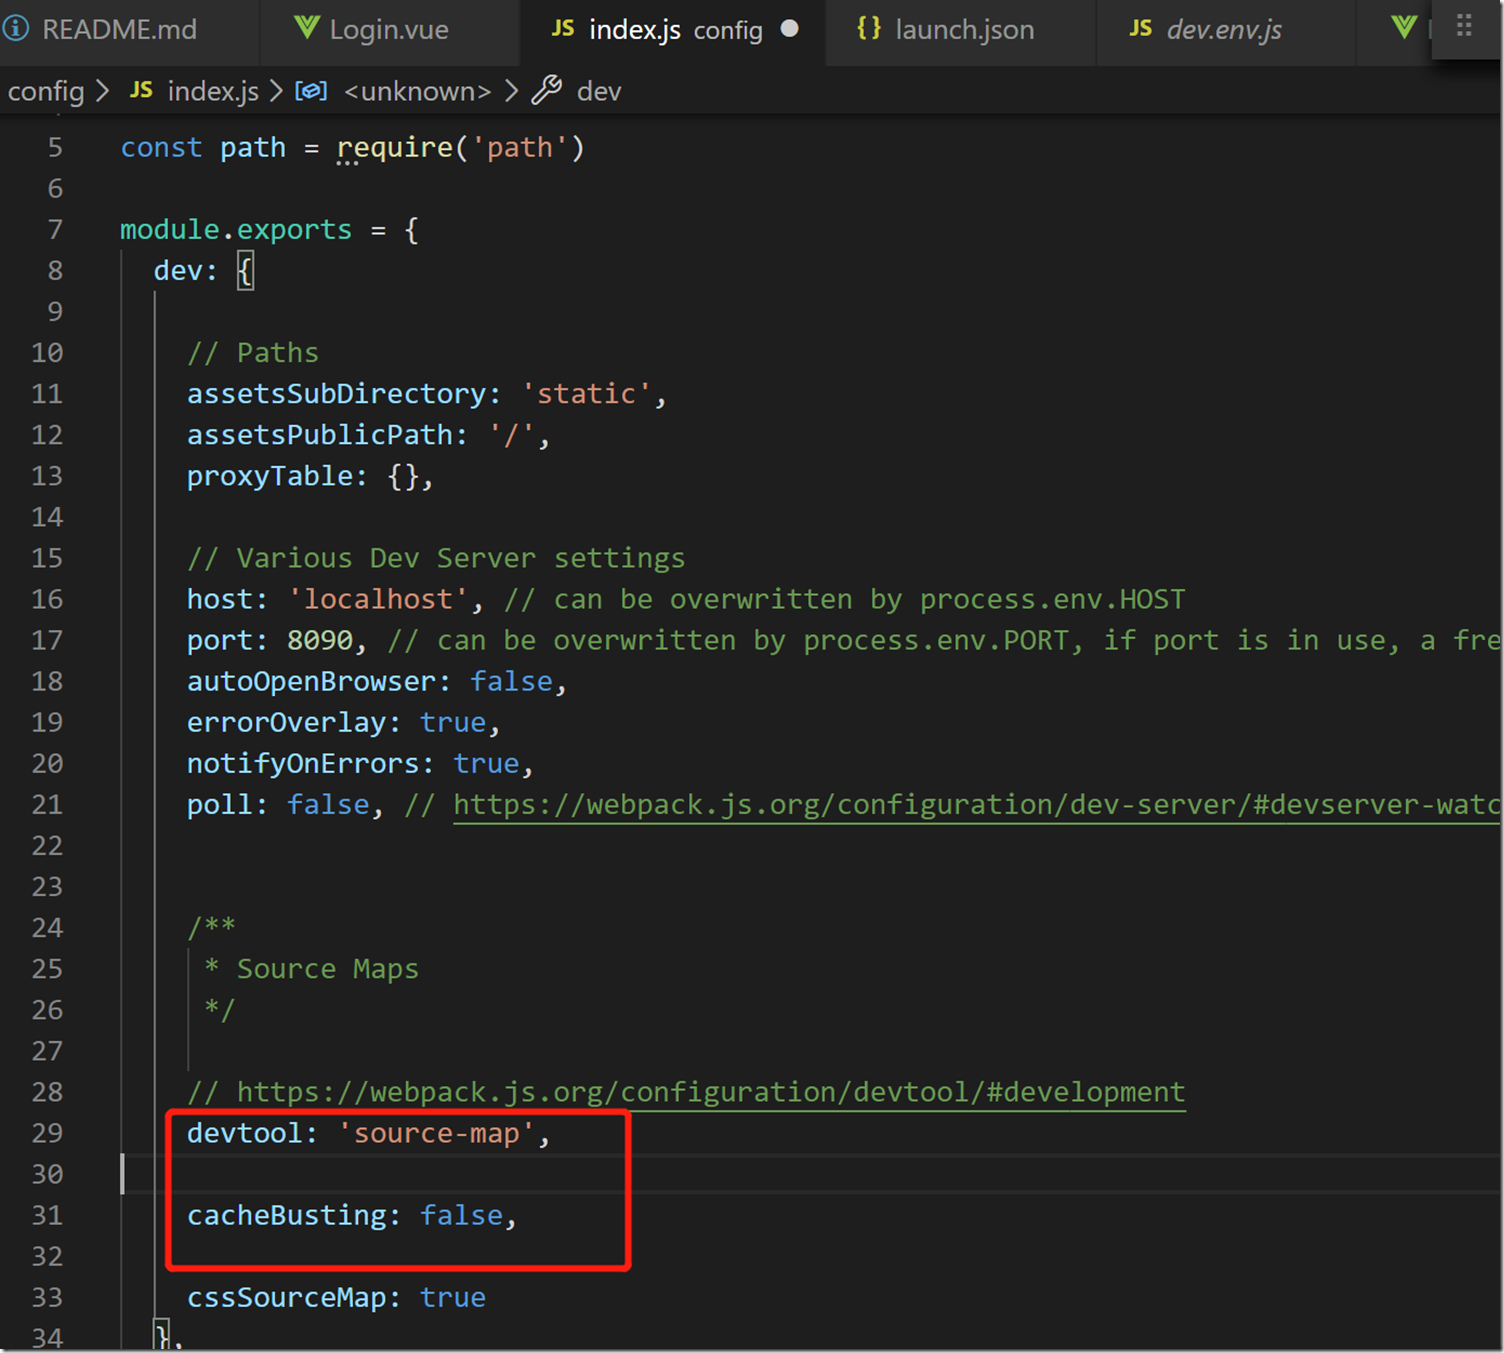Screen dimensions: 1504x1353
Task: Click the 'Source Maps' comment text
Action: pyautogui.click(x=327, y=969)
